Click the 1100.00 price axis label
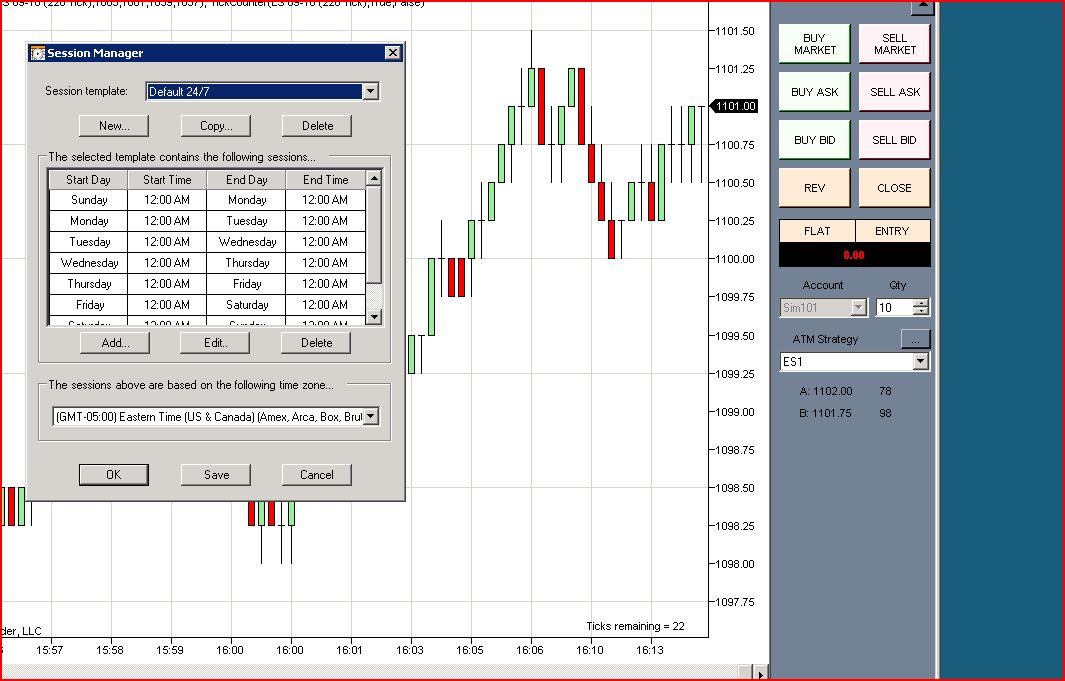Screen dimensions: 1065x681 click(735, 259)
